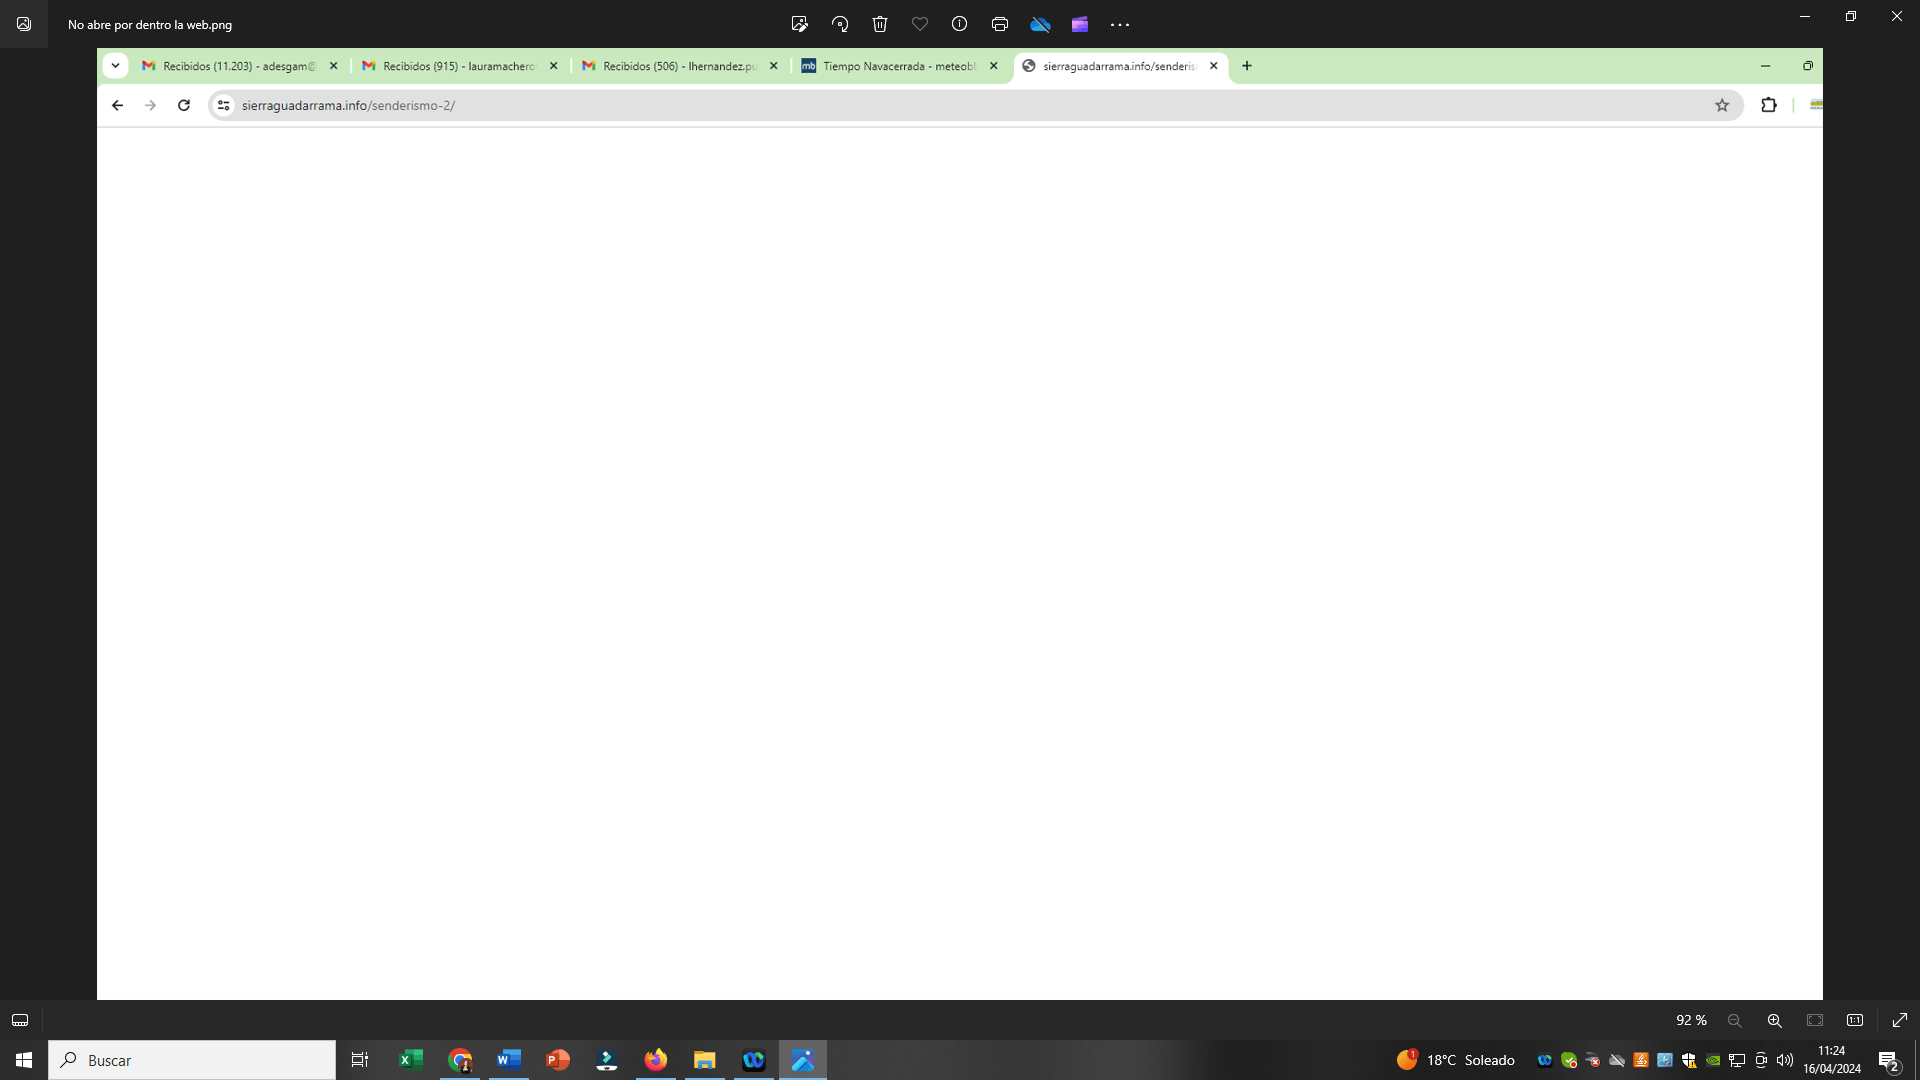Enter full screen mode
Screen dimensions: 1920x1080
pos(1900,1020)
